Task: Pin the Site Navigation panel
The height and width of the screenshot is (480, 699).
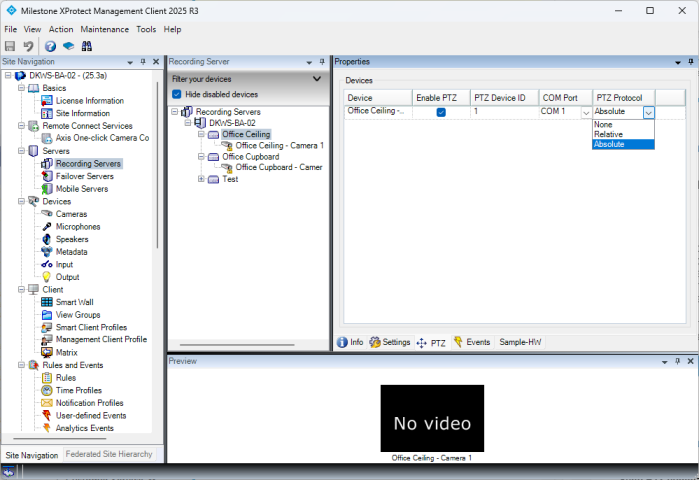Action: point(143,62)
